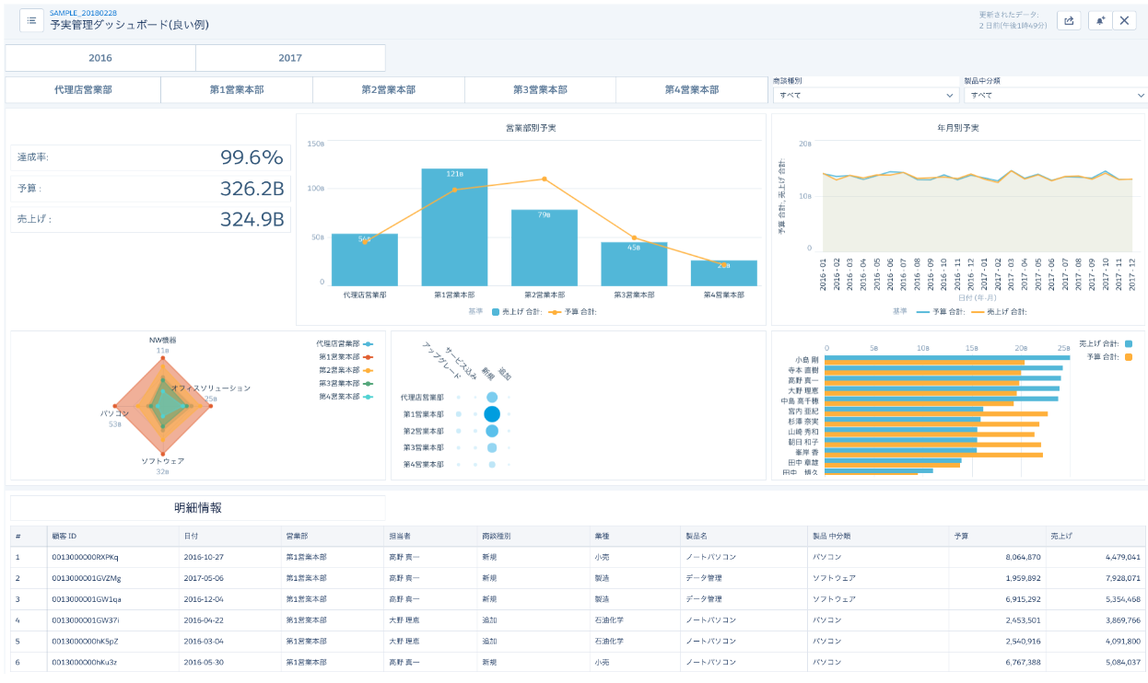The width and height of the screenshot is (1148, 683).
Task: Open the dashboard list menu icon
Action: click(x=31, y=20)
